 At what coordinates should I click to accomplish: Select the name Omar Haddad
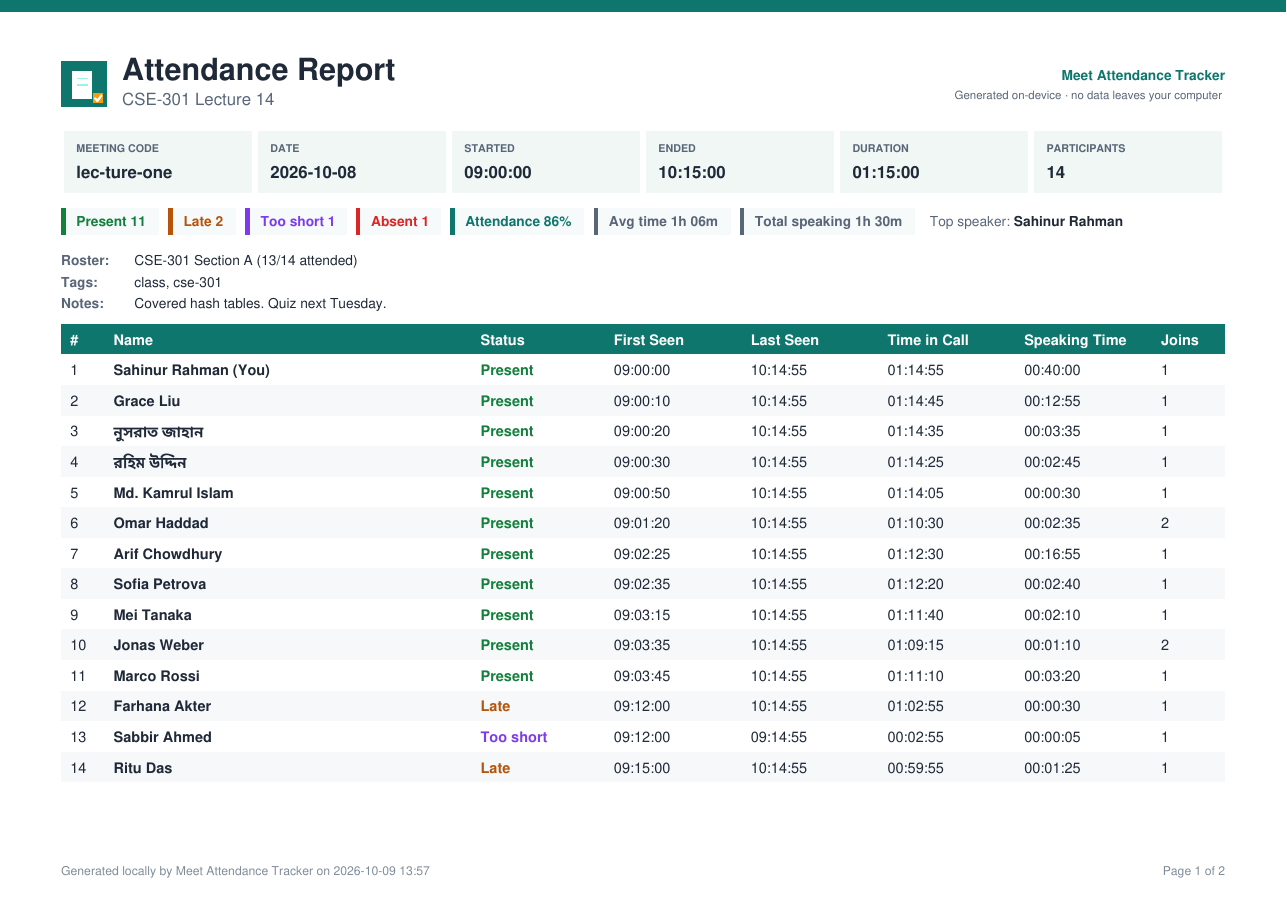pyautogui.click(x=161, y=523)
